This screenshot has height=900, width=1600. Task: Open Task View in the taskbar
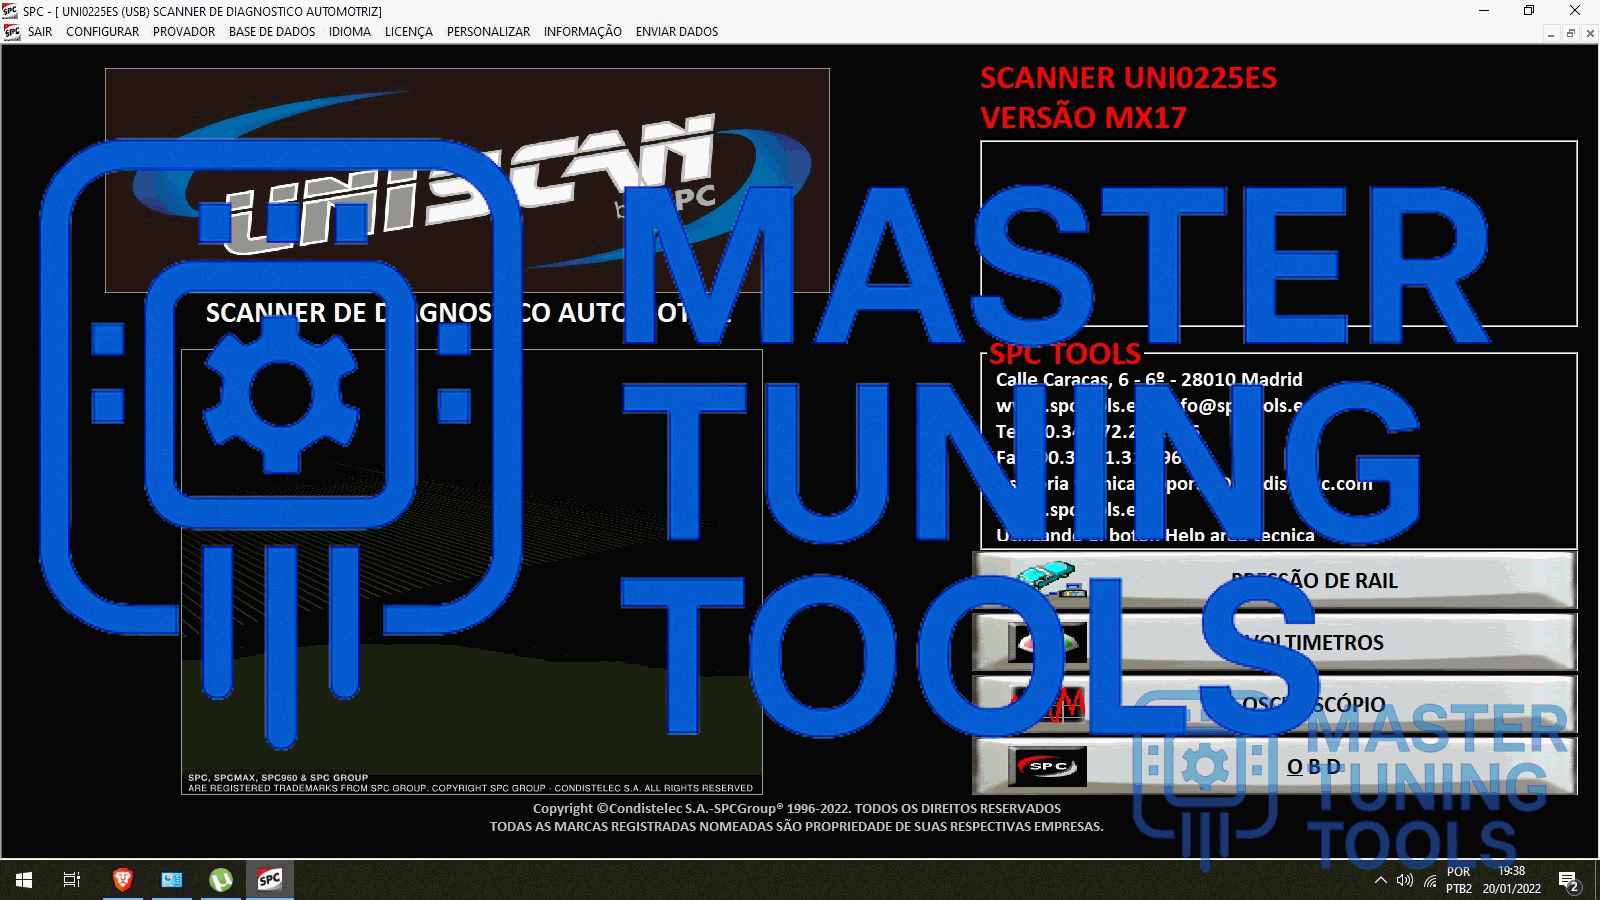click(72, 880)
